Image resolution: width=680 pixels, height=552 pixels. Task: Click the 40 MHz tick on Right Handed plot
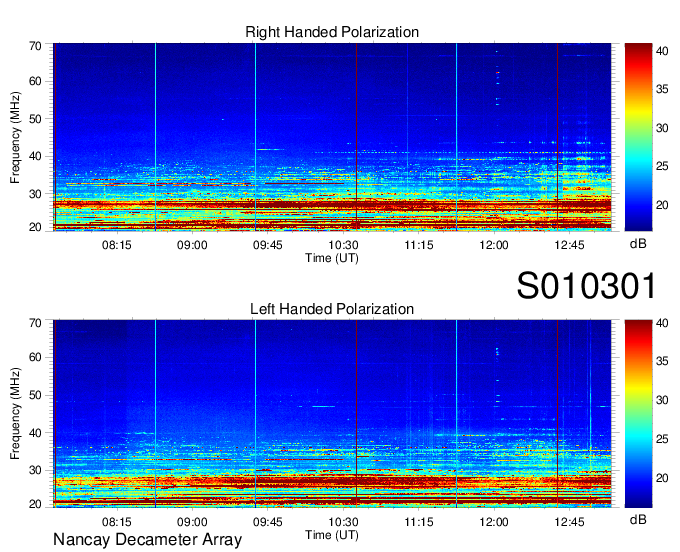[35, 157]
